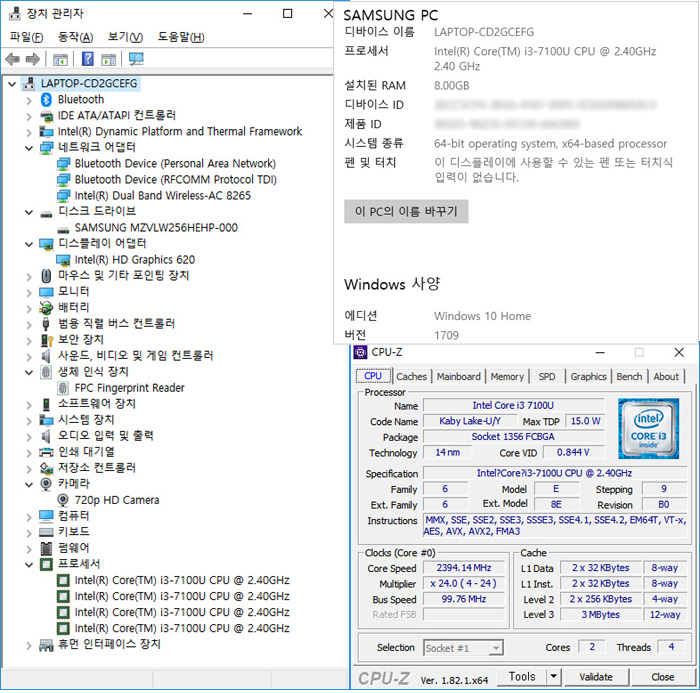This screenshot has height=693, width=700.
Task: Collapse the 카메라 category
Action: tap(29, 484)
